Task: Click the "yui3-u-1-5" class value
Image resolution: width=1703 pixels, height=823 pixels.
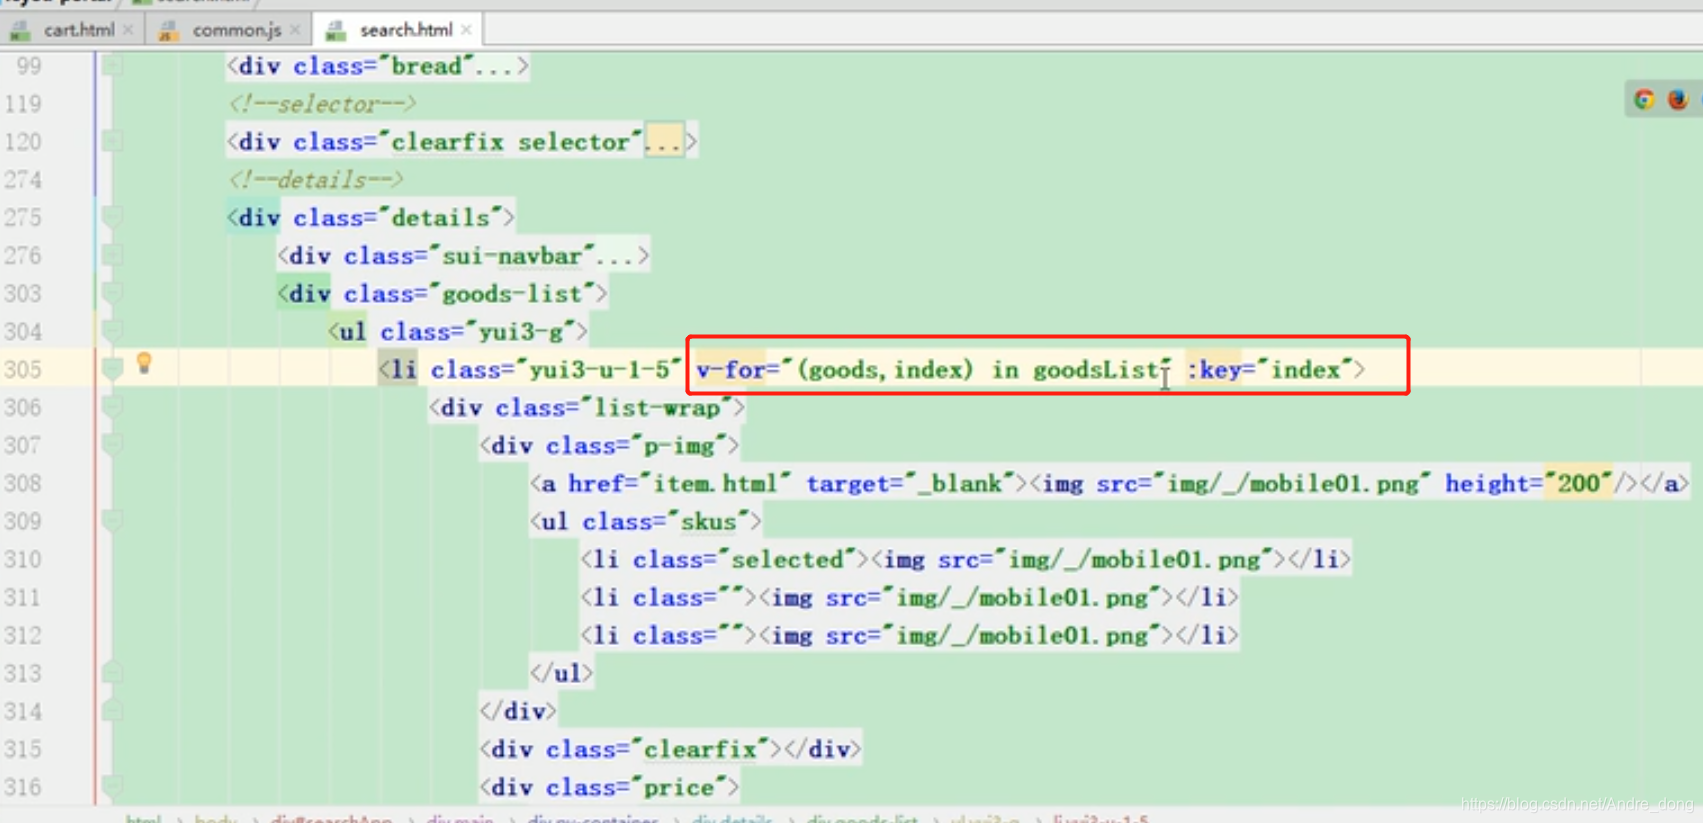Action: 599,370
